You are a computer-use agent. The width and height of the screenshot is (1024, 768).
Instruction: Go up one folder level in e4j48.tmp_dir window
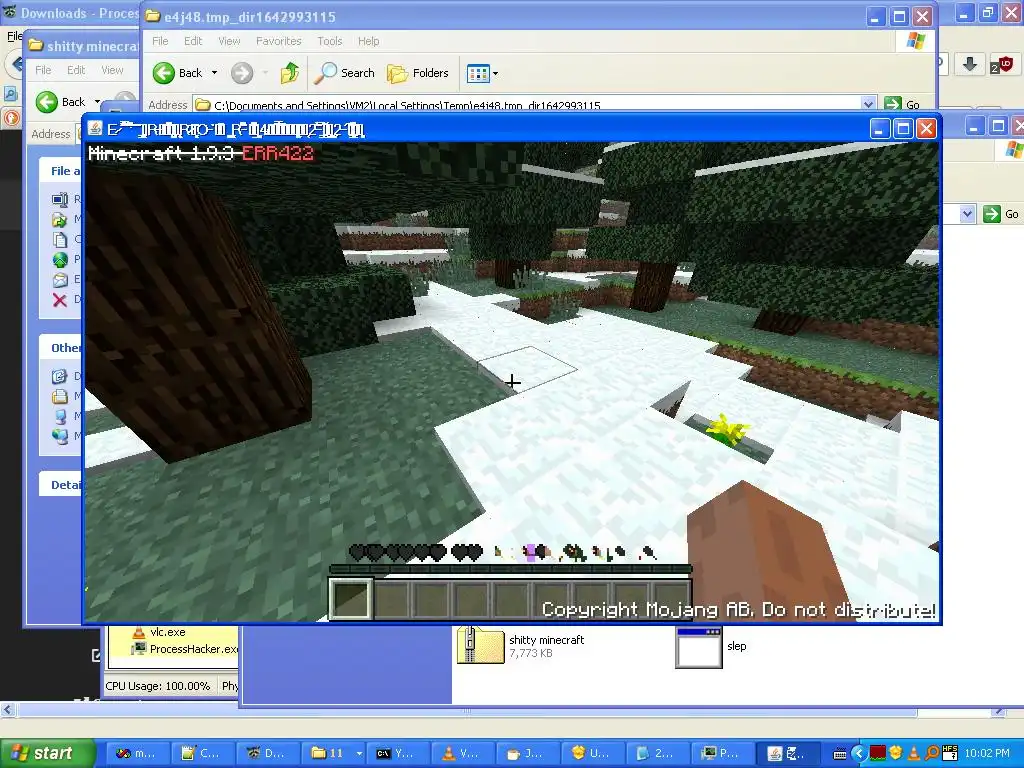pos(289,73)
